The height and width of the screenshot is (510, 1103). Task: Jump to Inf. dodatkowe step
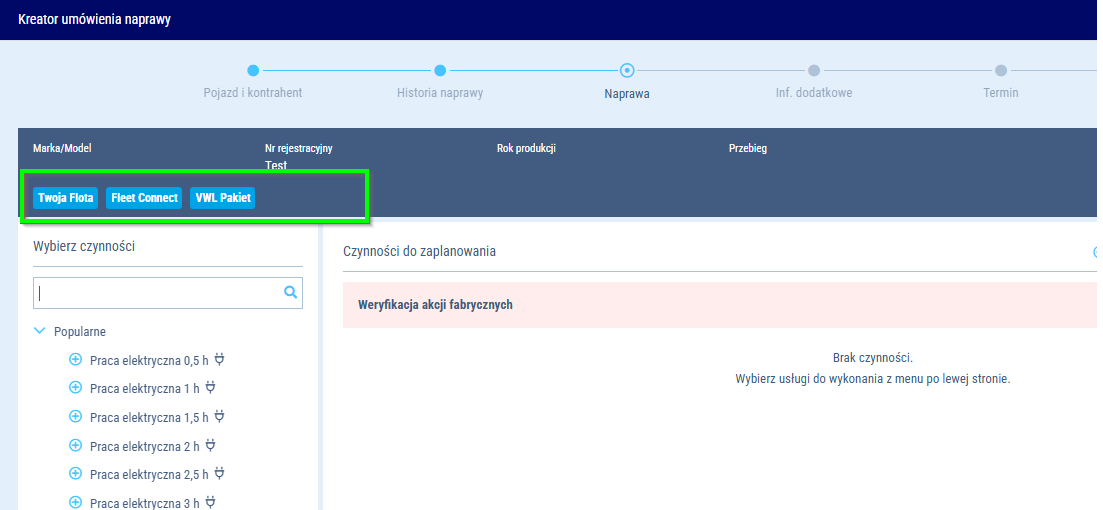[x=814, y=70]
